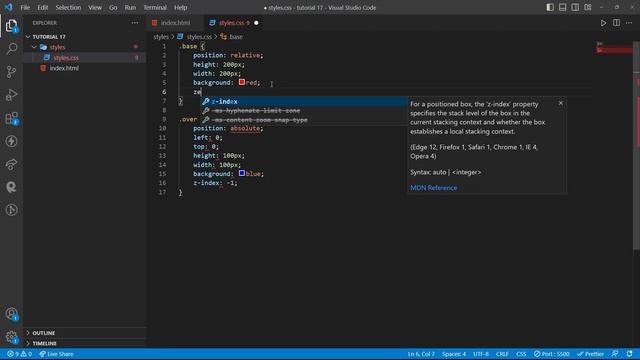Open Explorer views ellipsis menu
640x360 pixels.
(x=135, y=23)
